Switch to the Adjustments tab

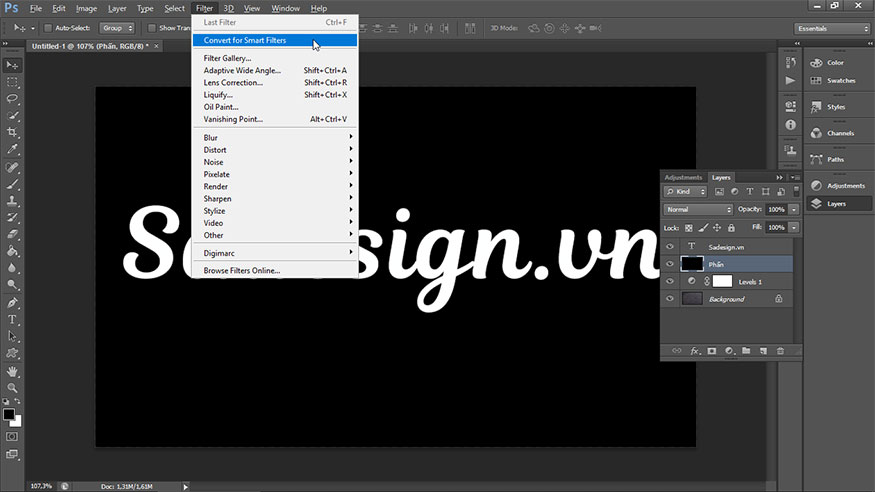[x=683, y=177]
